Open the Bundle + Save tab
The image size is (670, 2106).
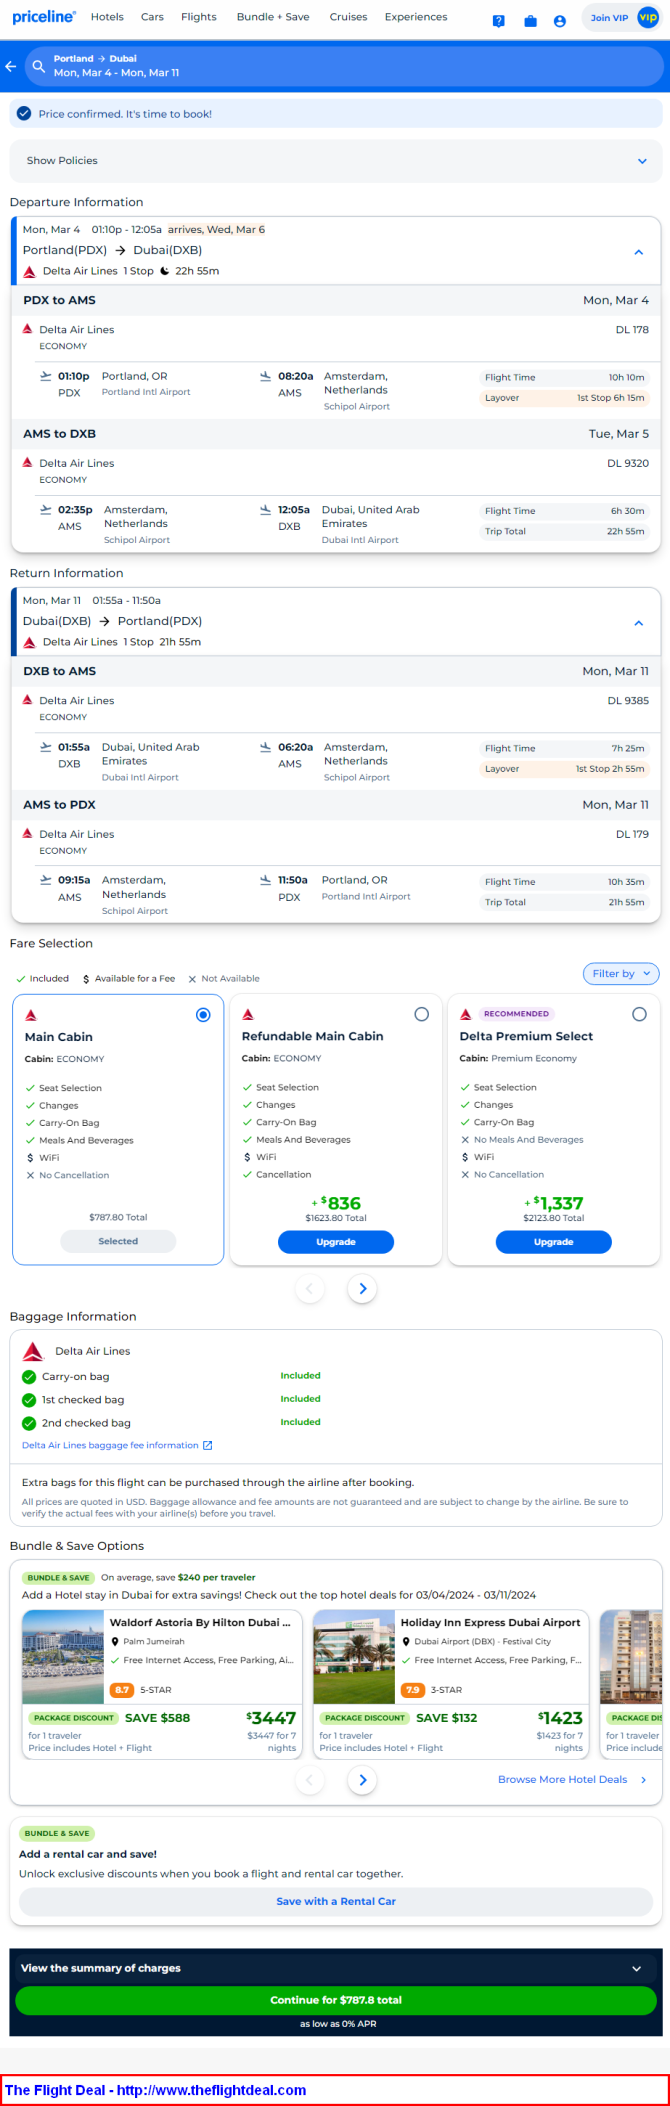coord(273,17)
